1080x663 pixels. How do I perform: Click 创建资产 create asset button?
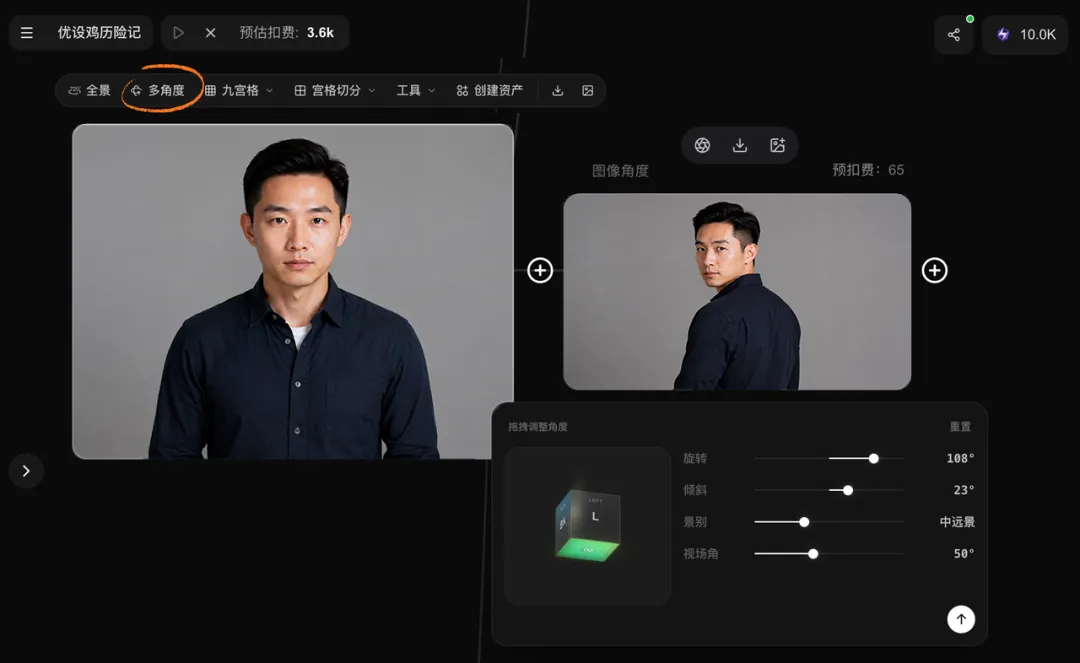point(490,90)
